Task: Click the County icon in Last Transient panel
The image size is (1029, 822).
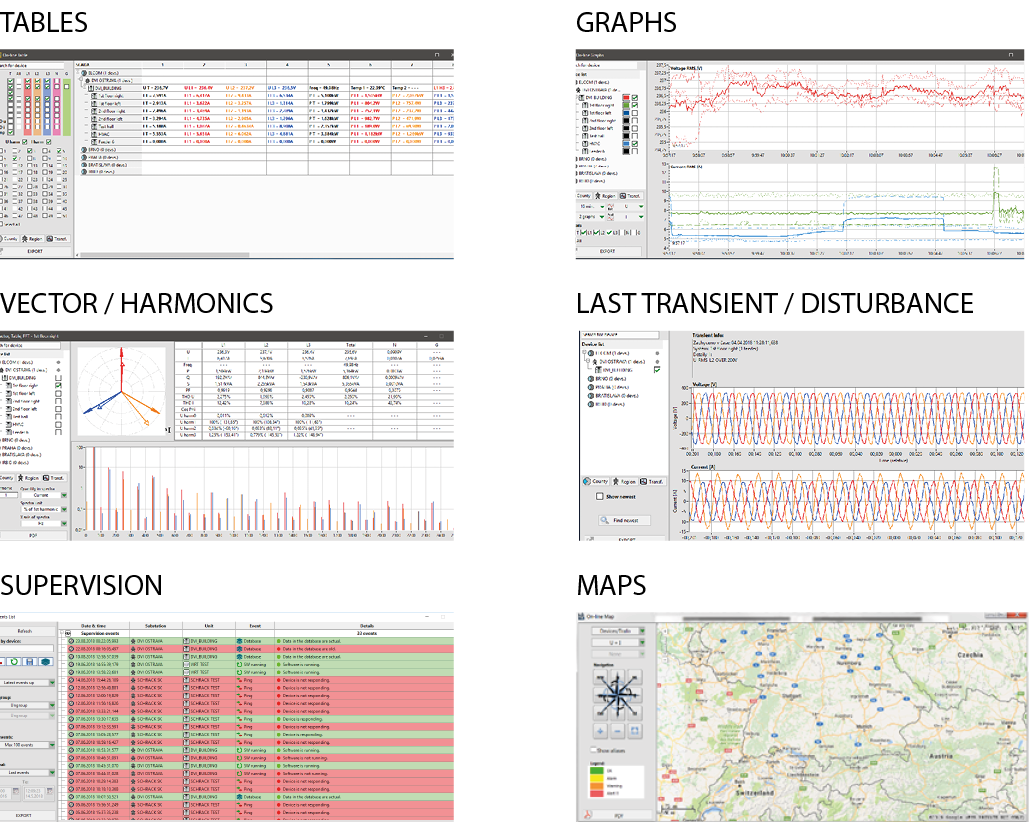Action: pos(587,482)
